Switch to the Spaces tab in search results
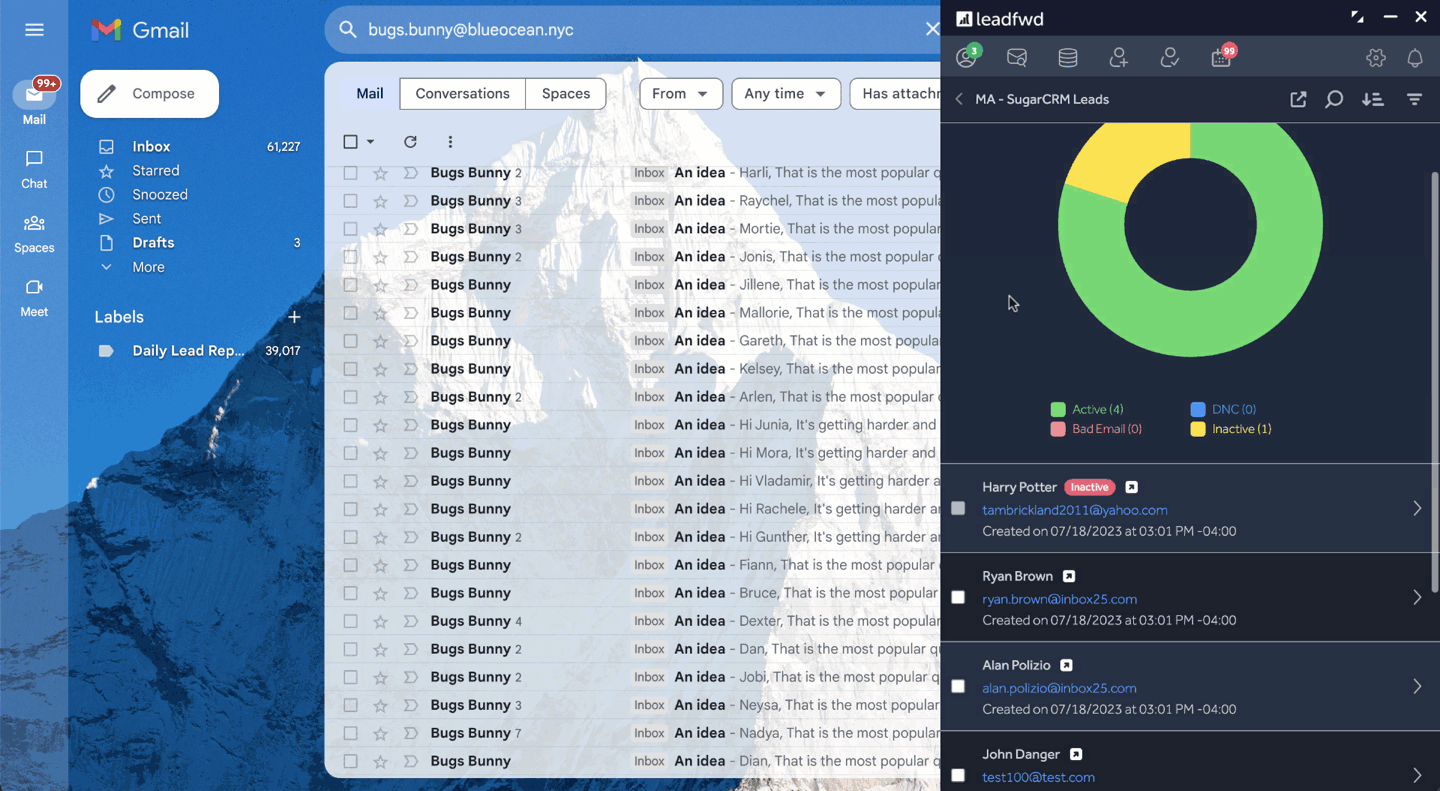Viewport: 1440px width, 791px height. click(566, 93)
